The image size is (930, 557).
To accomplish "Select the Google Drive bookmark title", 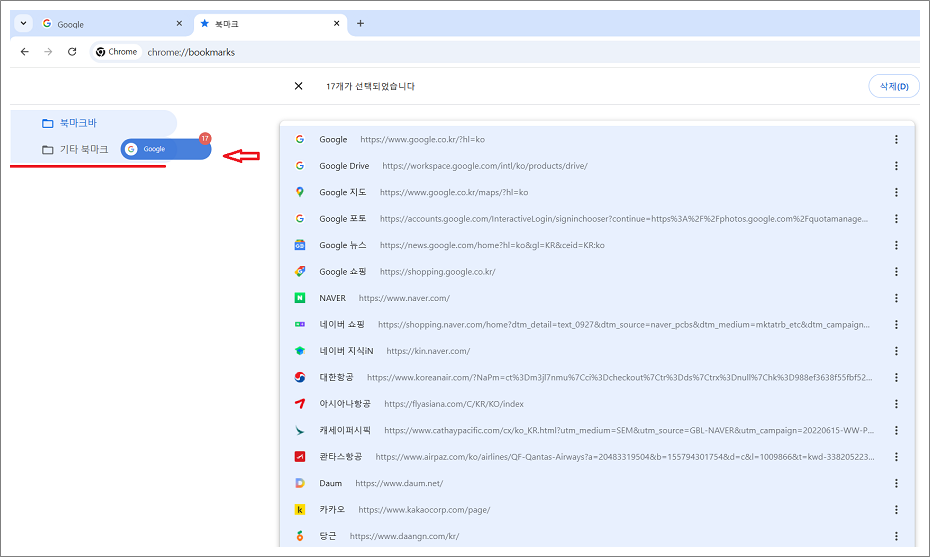I will coord(344,165).
